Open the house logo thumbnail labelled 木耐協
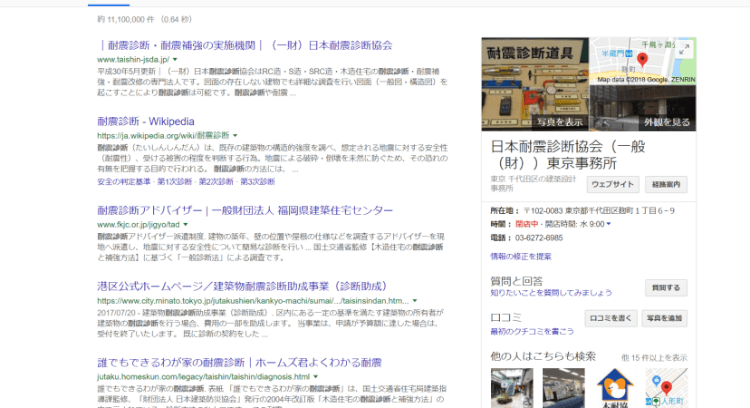 pos(615,388)
